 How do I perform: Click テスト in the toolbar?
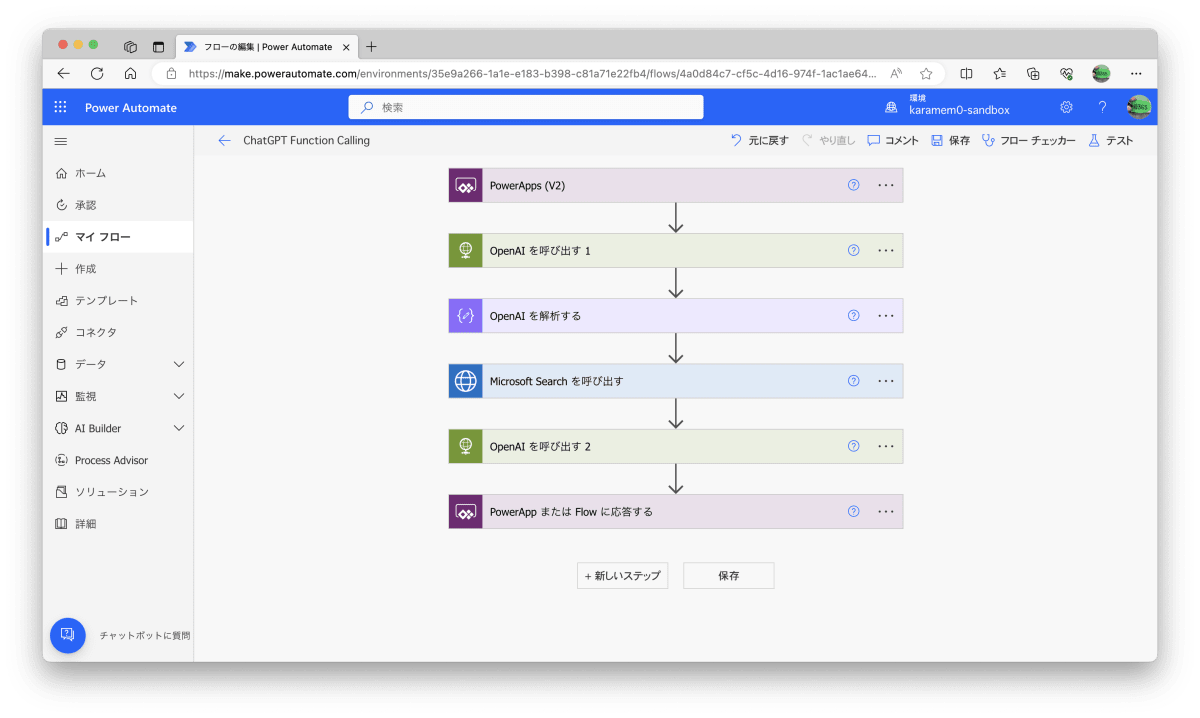pos(1111,141)
